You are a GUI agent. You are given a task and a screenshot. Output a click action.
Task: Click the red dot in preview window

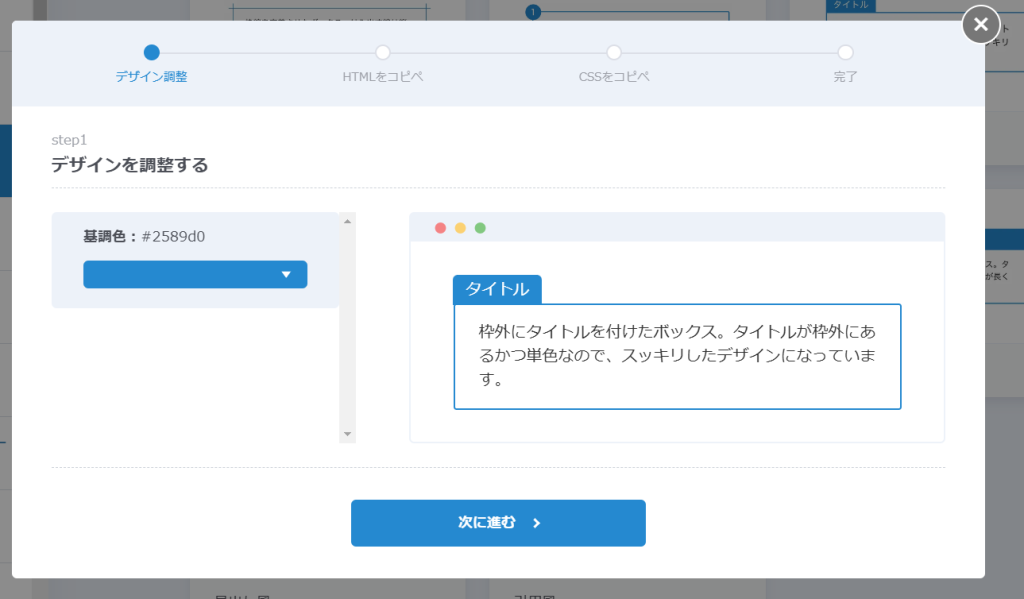tap(440, 228)
